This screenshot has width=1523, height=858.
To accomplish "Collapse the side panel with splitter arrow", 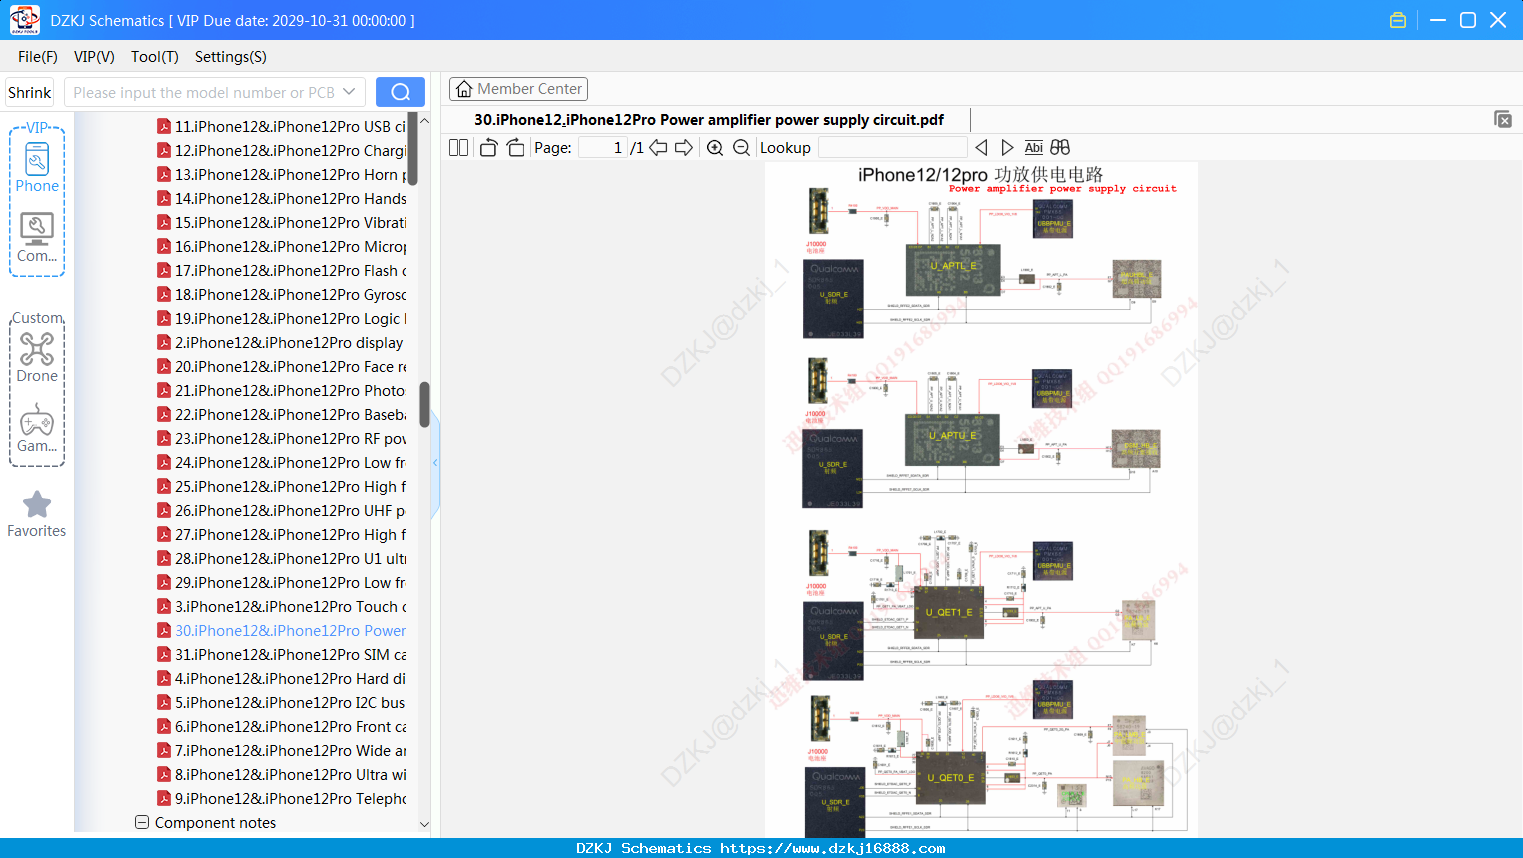I will click(435, 462).
